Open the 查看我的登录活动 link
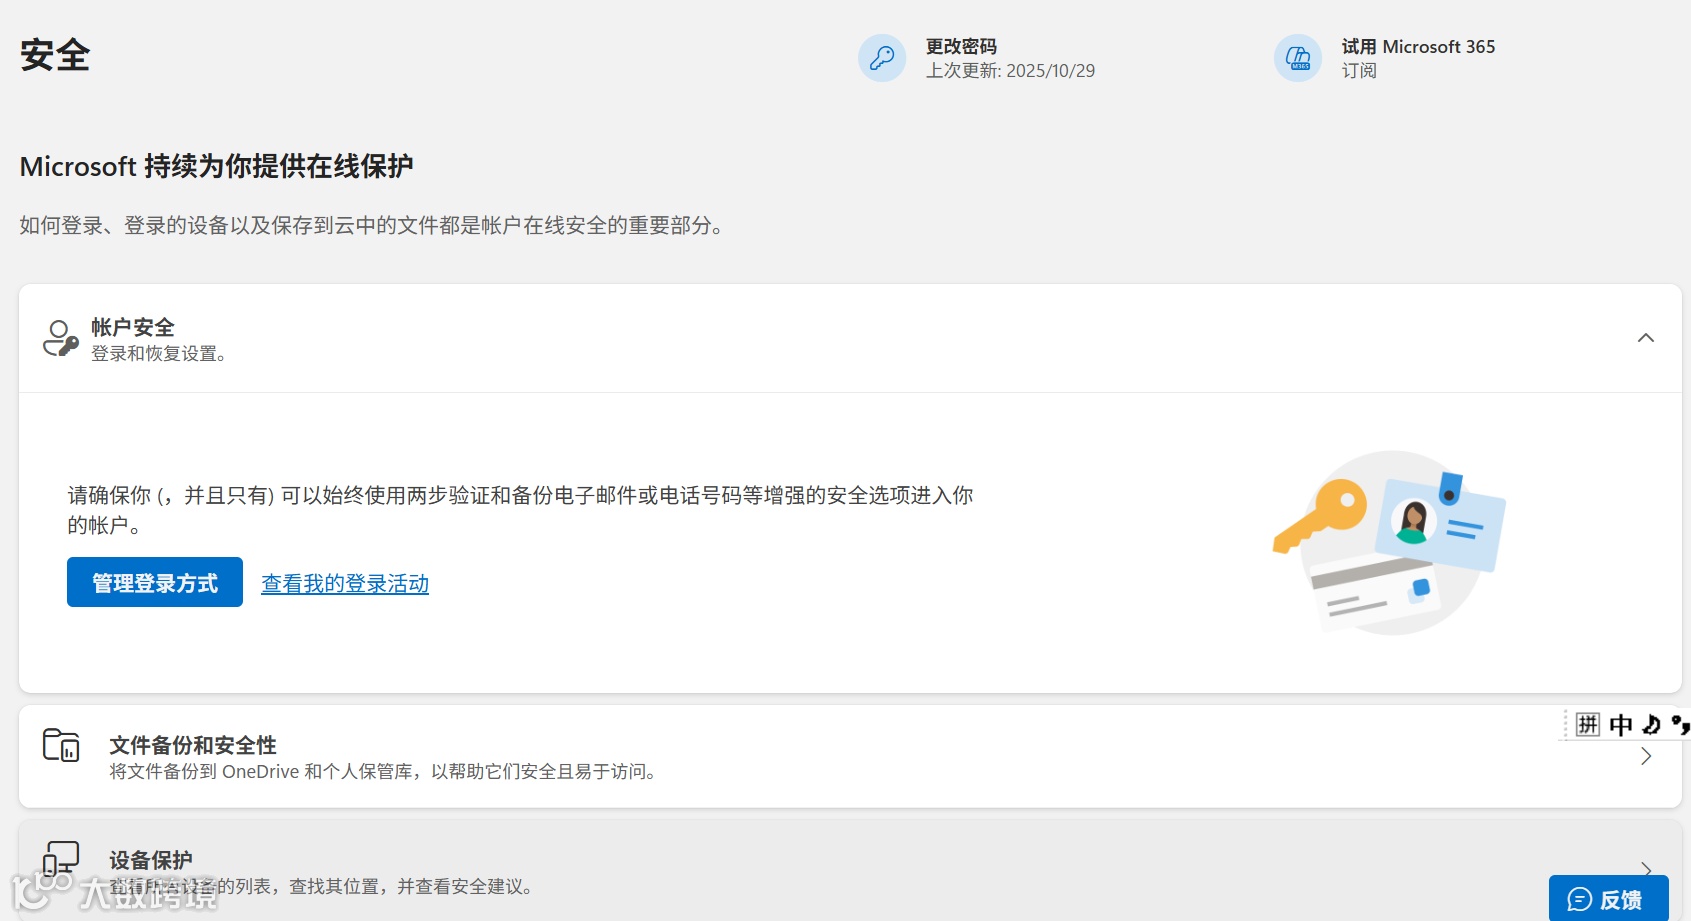This screenshot has height=921, width=1691. [345, 584]
